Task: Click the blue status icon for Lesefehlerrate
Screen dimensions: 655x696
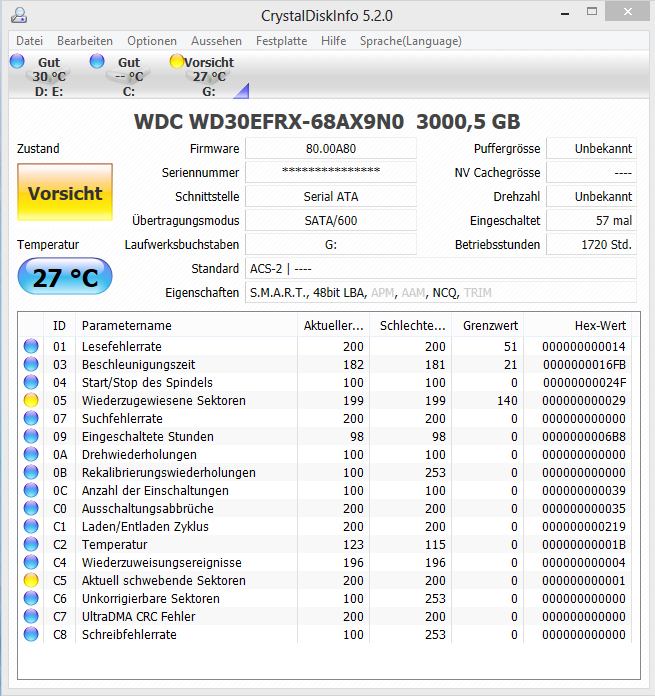Action: (x=31, y=346)
